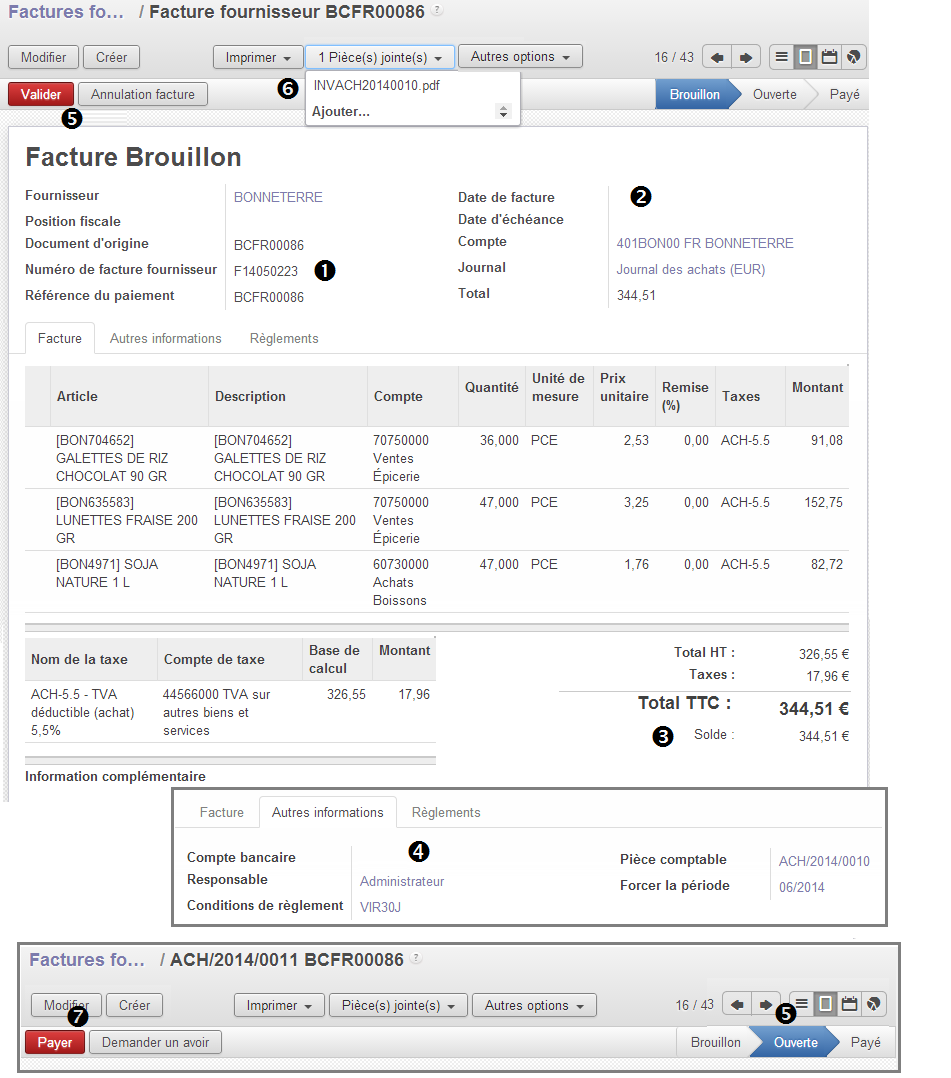Open the BONNETERRE supplier link

click(x=278, y=197)
